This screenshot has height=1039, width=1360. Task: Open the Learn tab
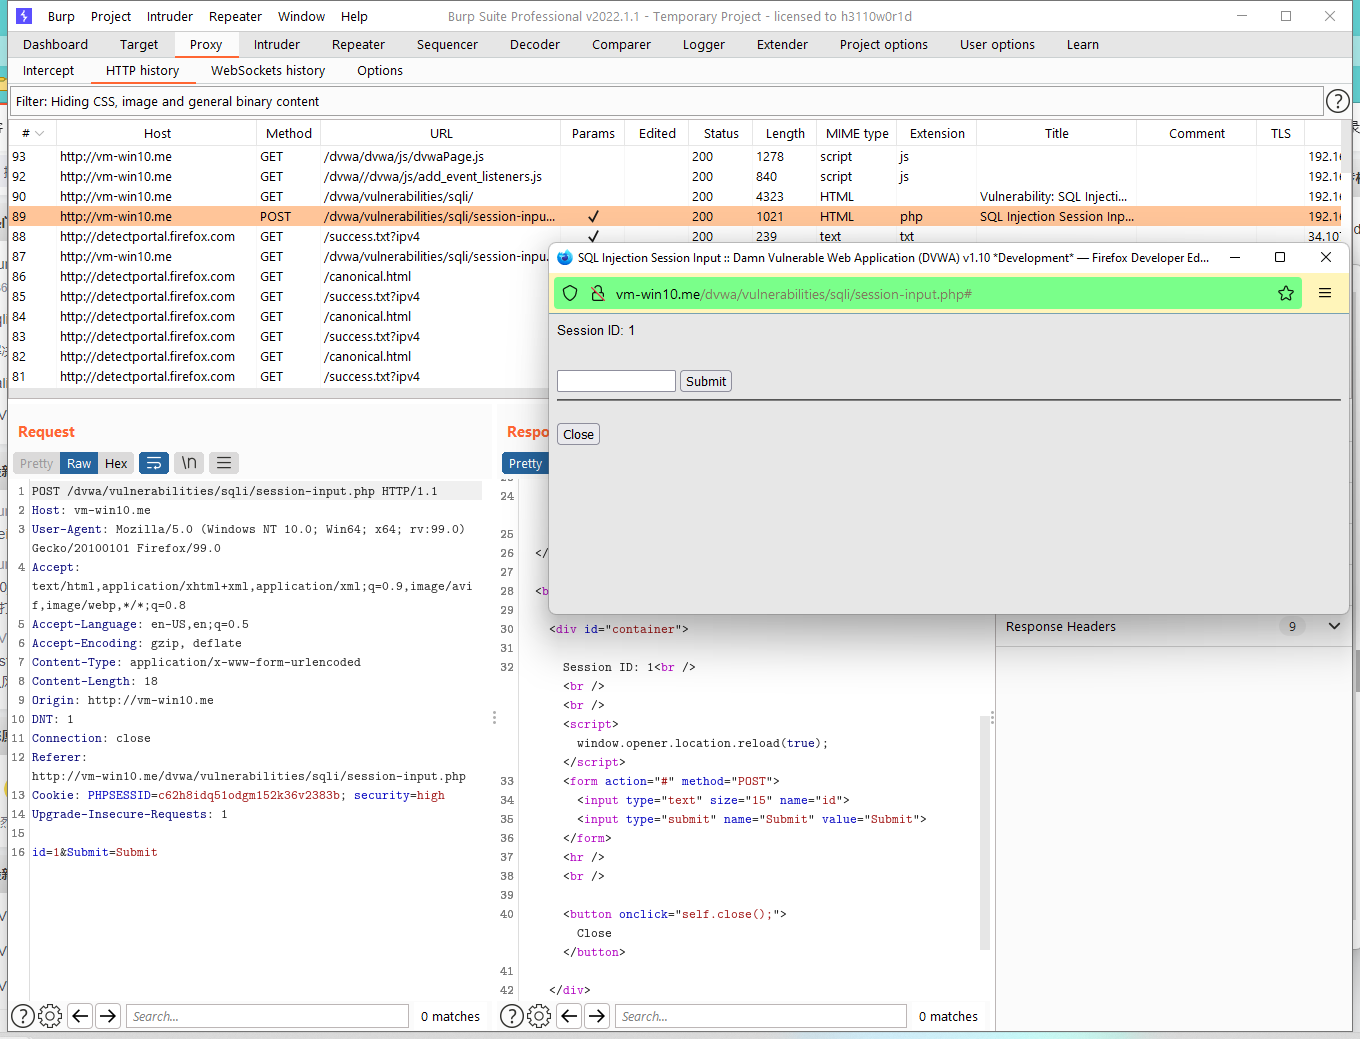pos(1082,44)
